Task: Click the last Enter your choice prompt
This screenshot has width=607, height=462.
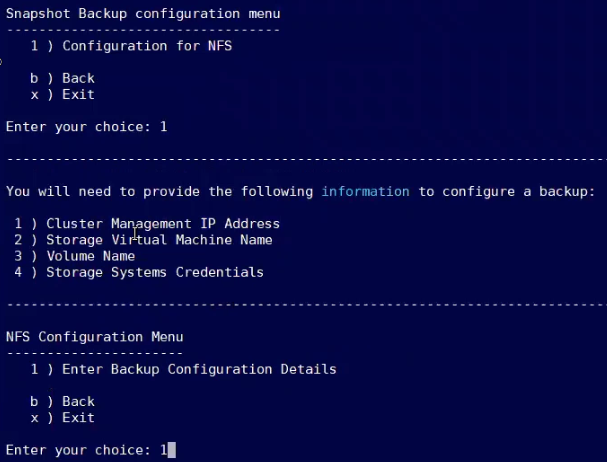Action: tap(78, 450)
